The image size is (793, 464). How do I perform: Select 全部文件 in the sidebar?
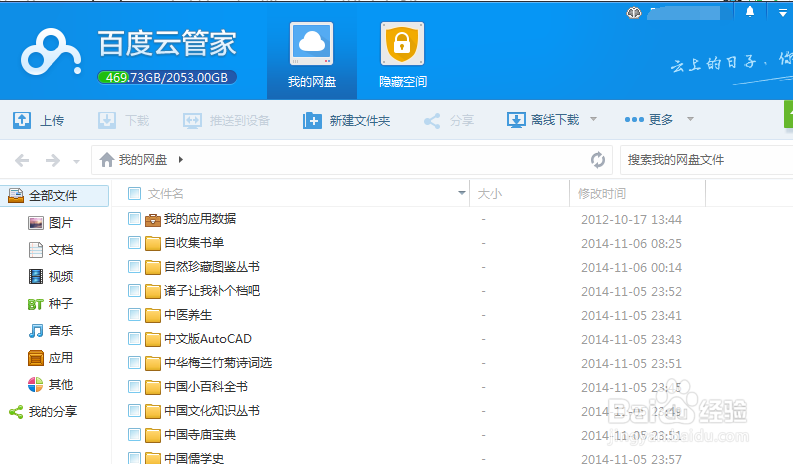[x=55, y=196]
